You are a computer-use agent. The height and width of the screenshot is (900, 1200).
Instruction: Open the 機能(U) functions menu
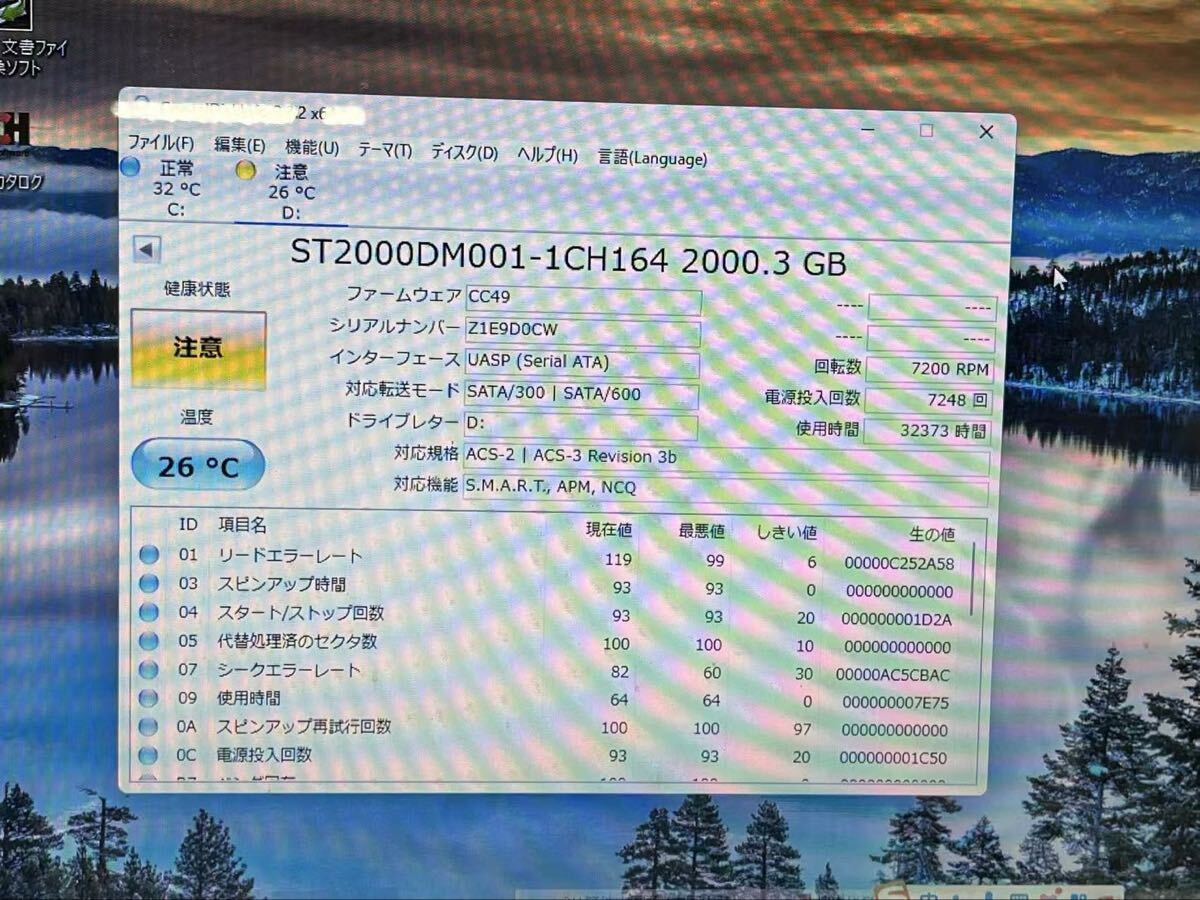(314, 148)
